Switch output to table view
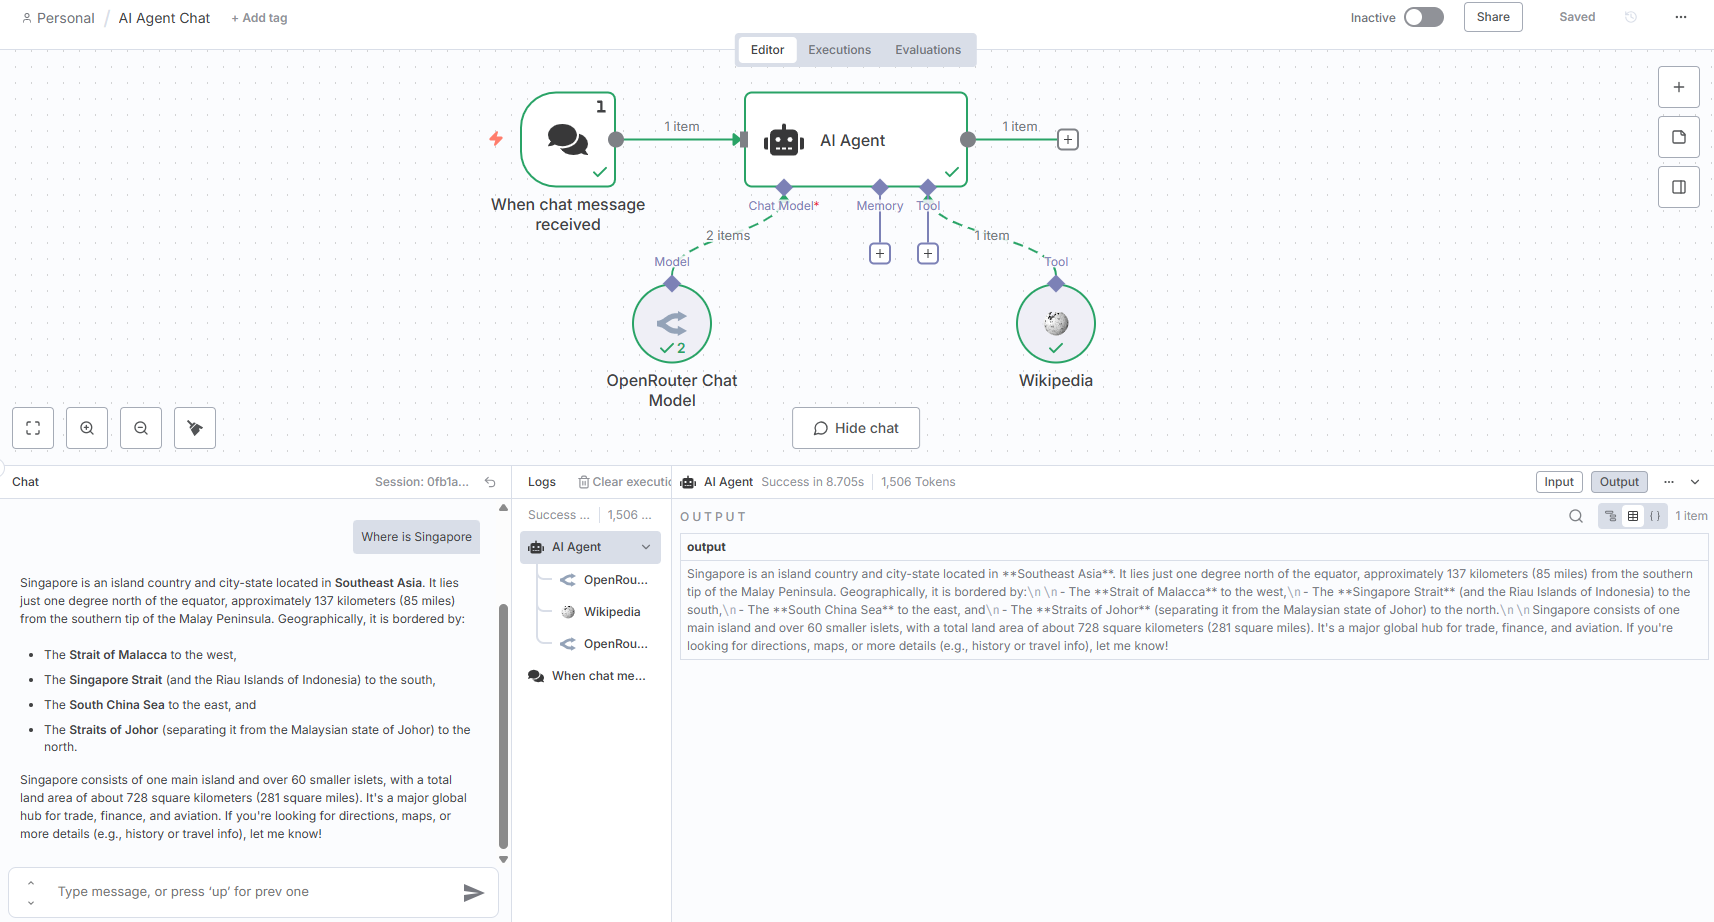 (x=1633, y=516)
